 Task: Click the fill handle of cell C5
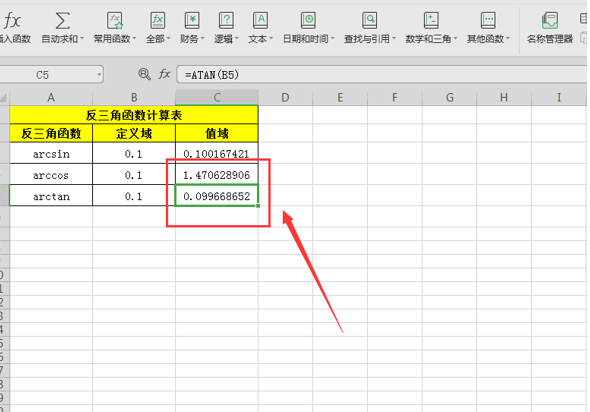click(258, 206)
